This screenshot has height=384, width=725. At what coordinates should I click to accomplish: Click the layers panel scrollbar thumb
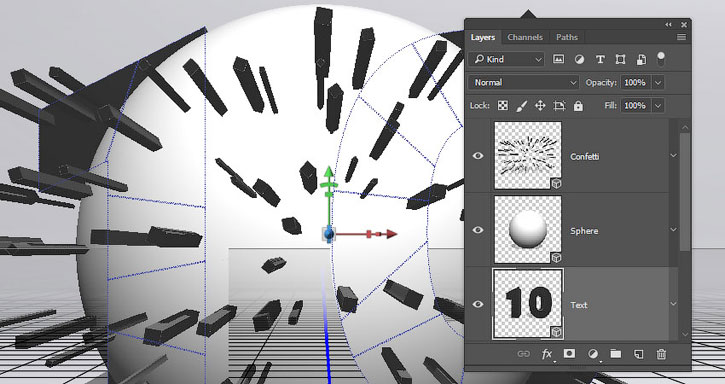click(x=685, y=192)
